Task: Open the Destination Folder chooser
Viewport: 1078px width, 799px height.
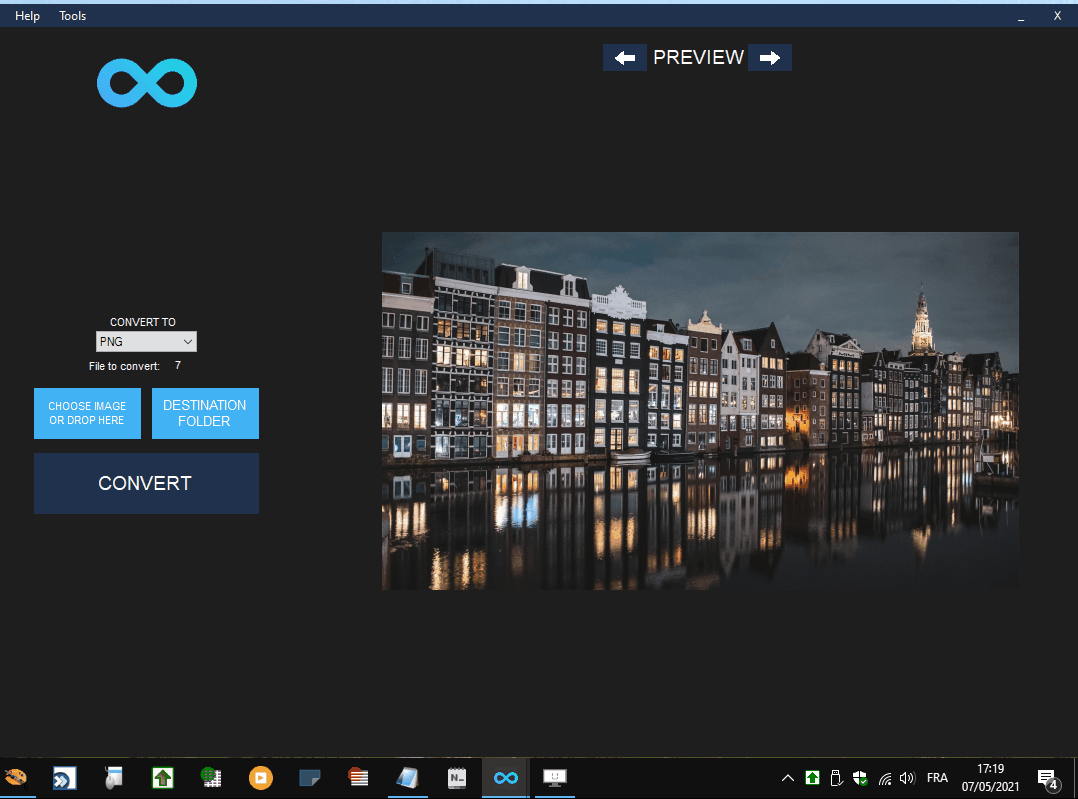Action: pyautogui.click(x=205, y=413)
